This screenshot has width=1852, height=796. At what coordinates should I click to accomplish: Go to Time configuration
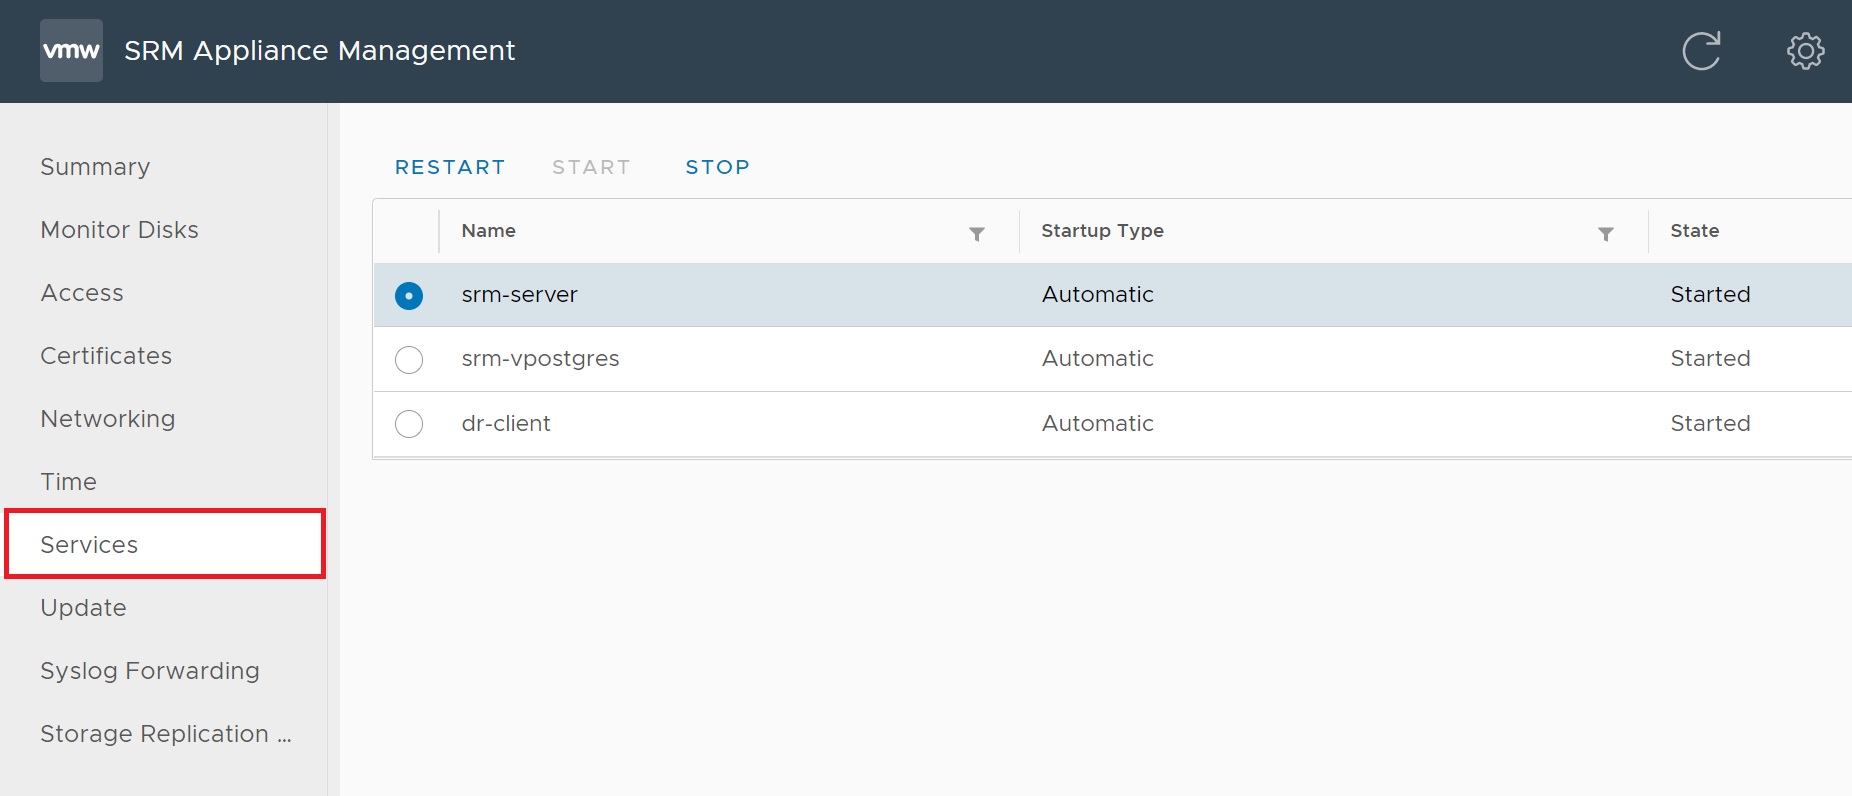pyautogui.click(x=69, y=482)
